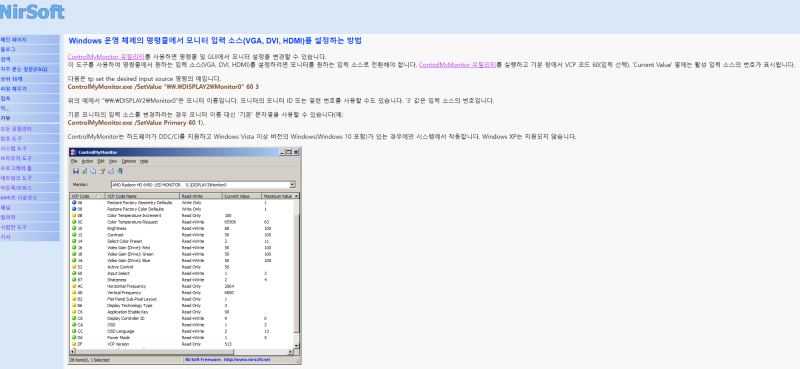This screenshot has width=800, height=369.
Task: Open the 모든 유틸리티 sidebar link
Action: (30, 129)
